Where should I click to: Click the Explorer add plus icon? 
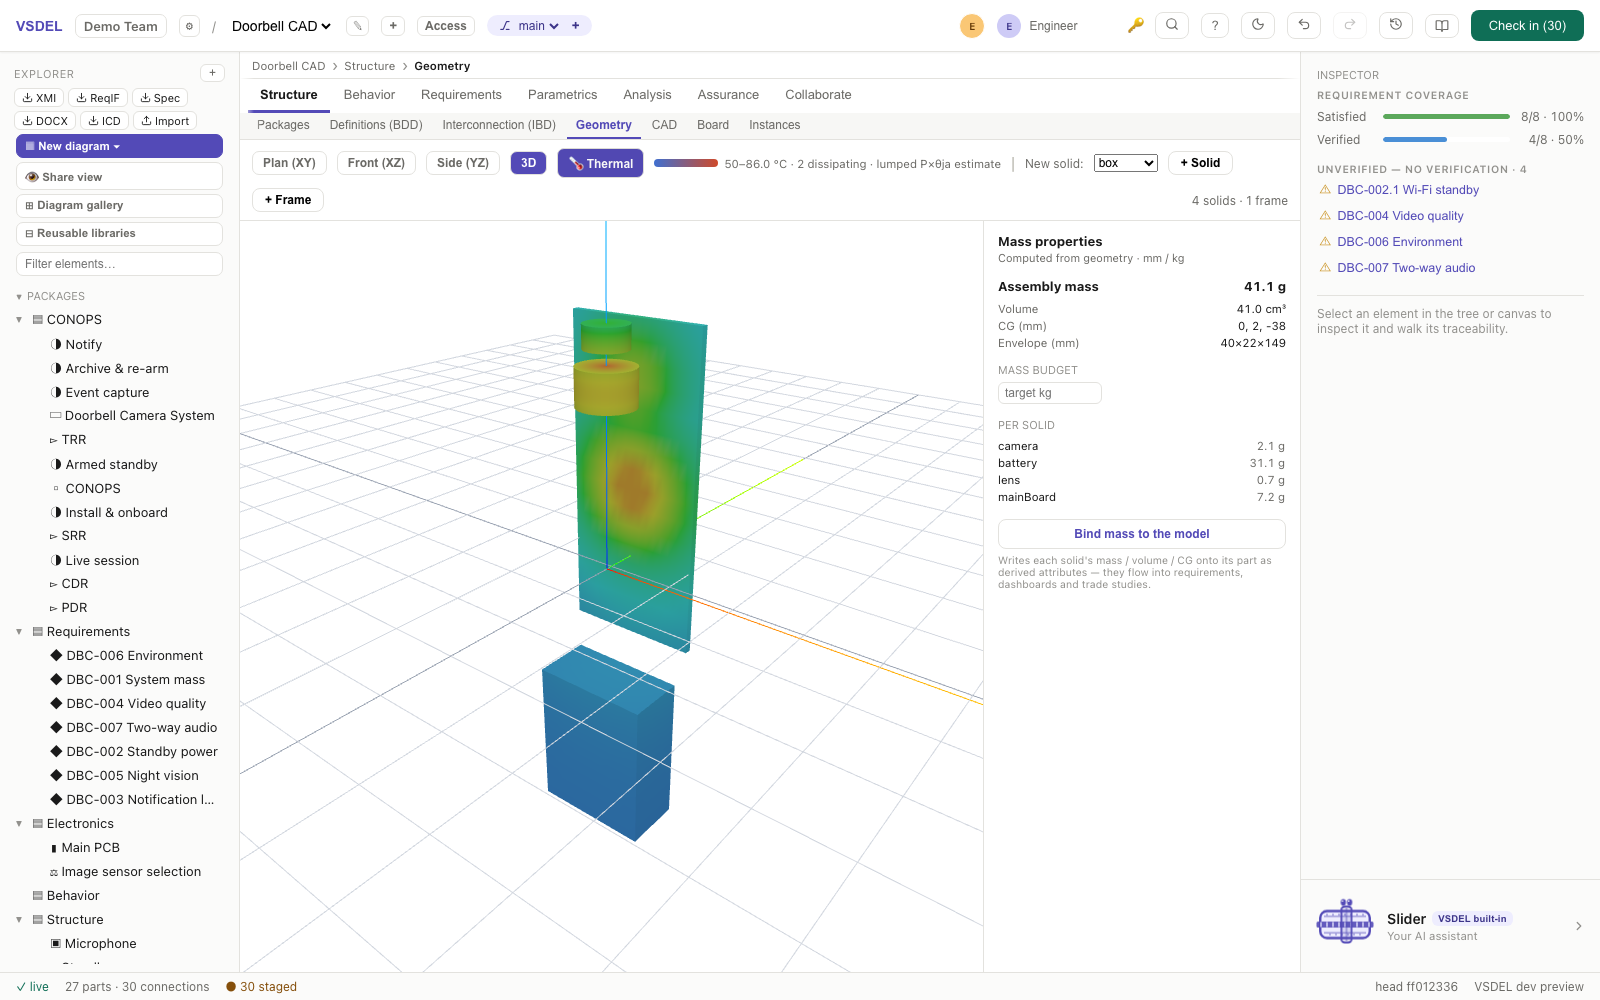212,73
